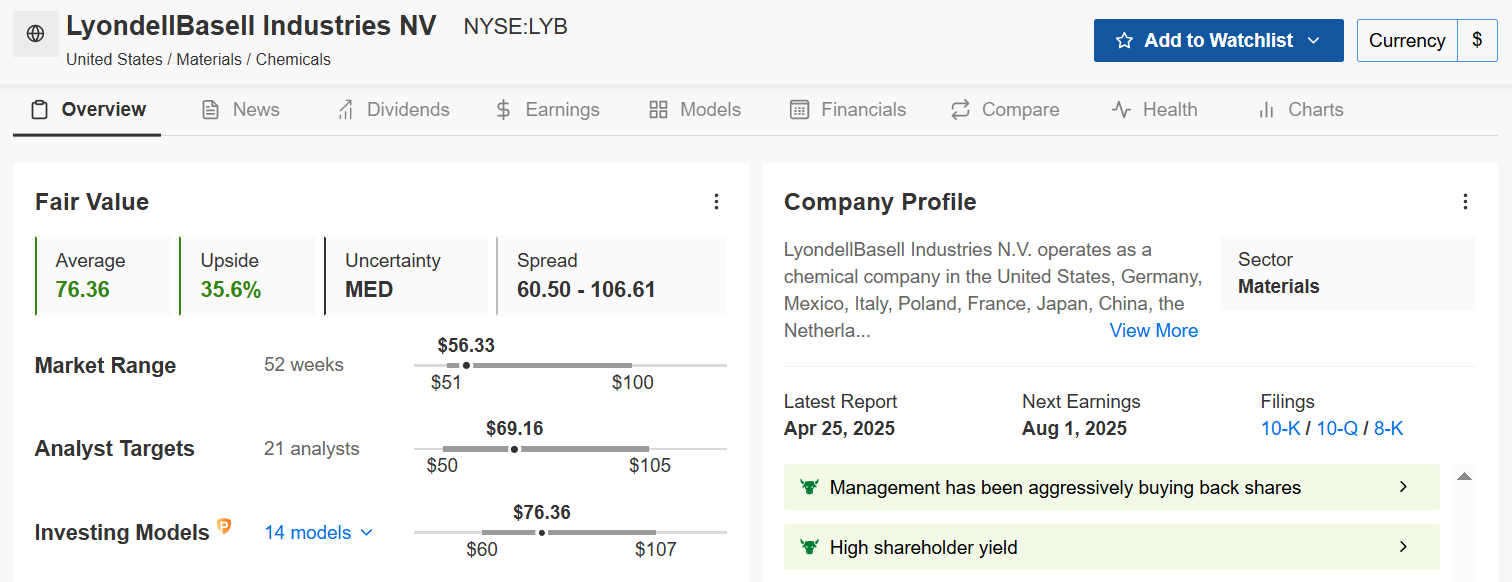The height and width of the screenshot is (582, 1512).
Task: Click the Investing Models slider marker at $76.36
Action: (x=542, y=533)
